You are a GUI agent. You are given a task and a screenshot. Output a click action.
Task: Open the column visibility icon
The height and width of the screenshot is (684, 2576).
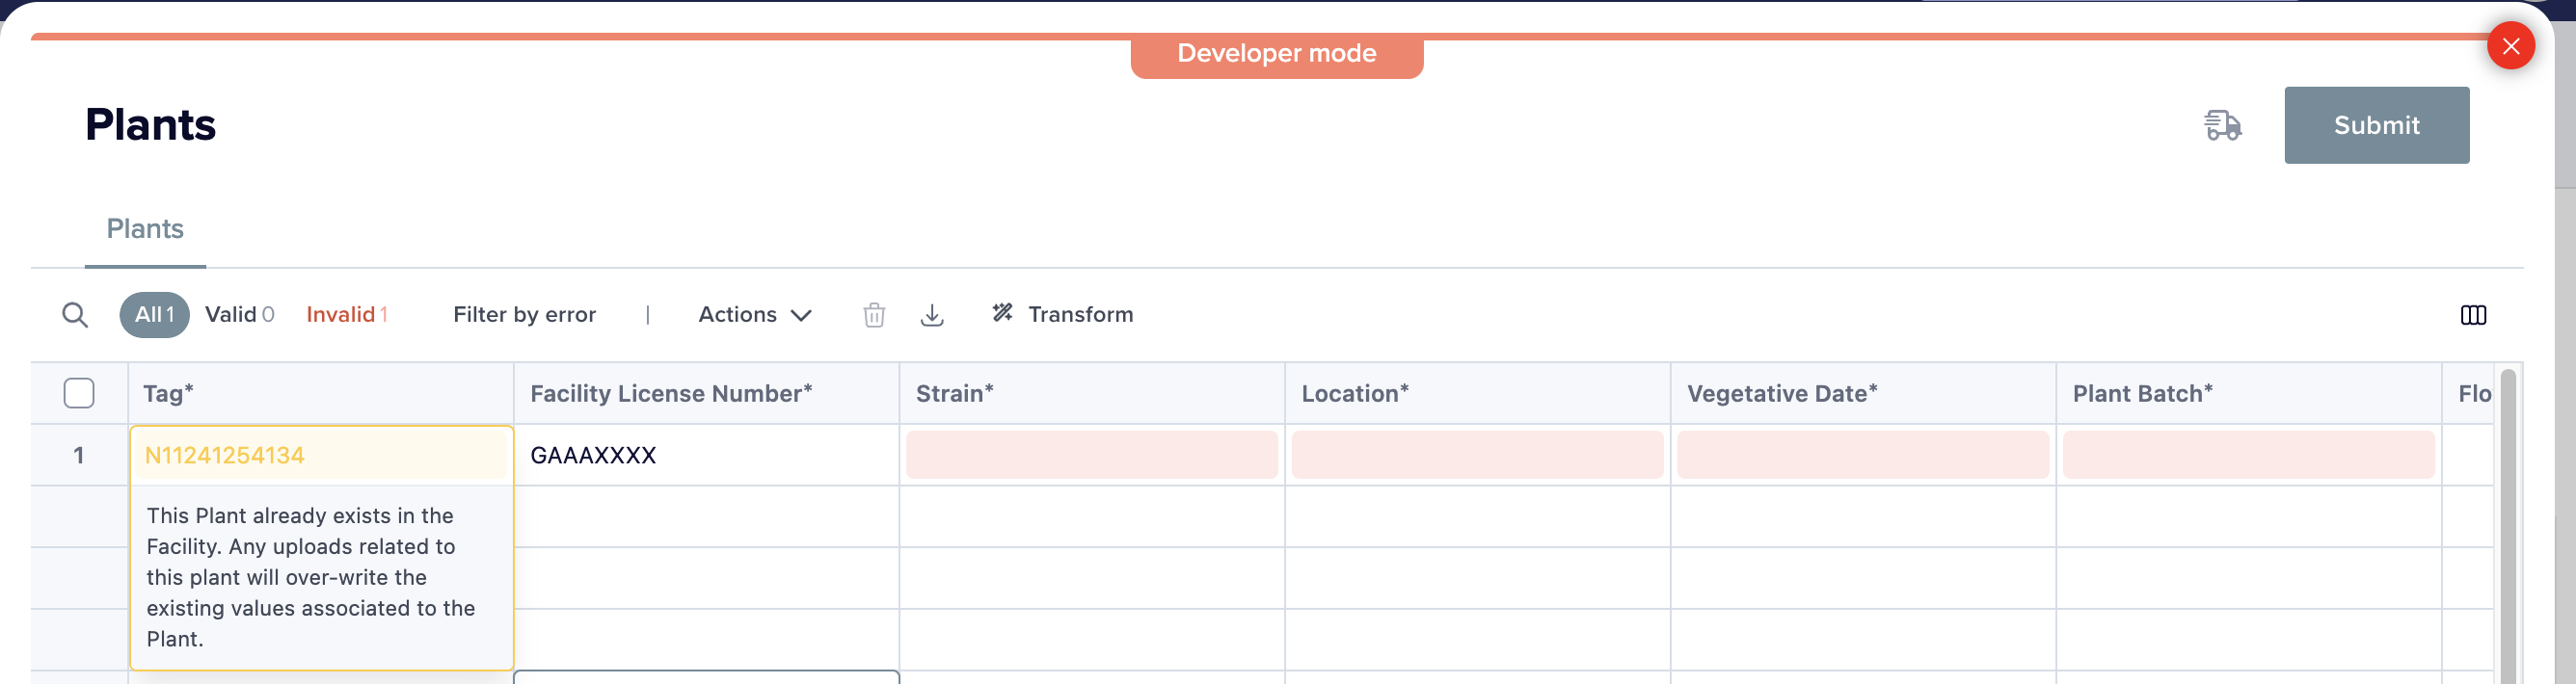[x=2473, y=315]
